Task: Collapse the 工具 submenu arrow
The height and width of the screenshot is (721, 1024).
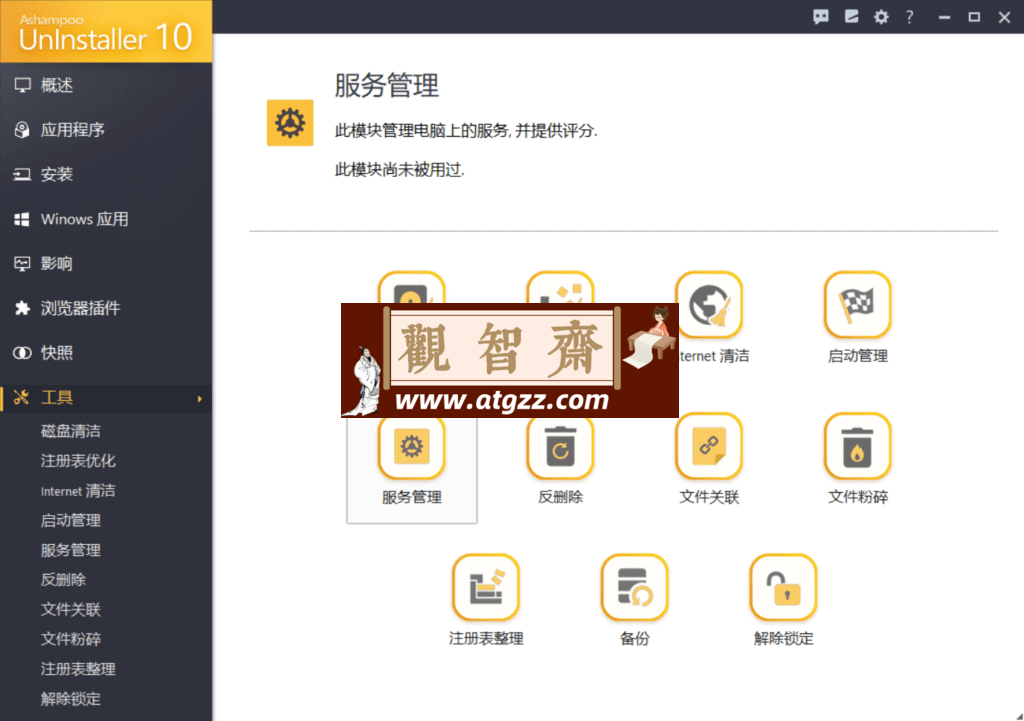Action: click(200, 398)
